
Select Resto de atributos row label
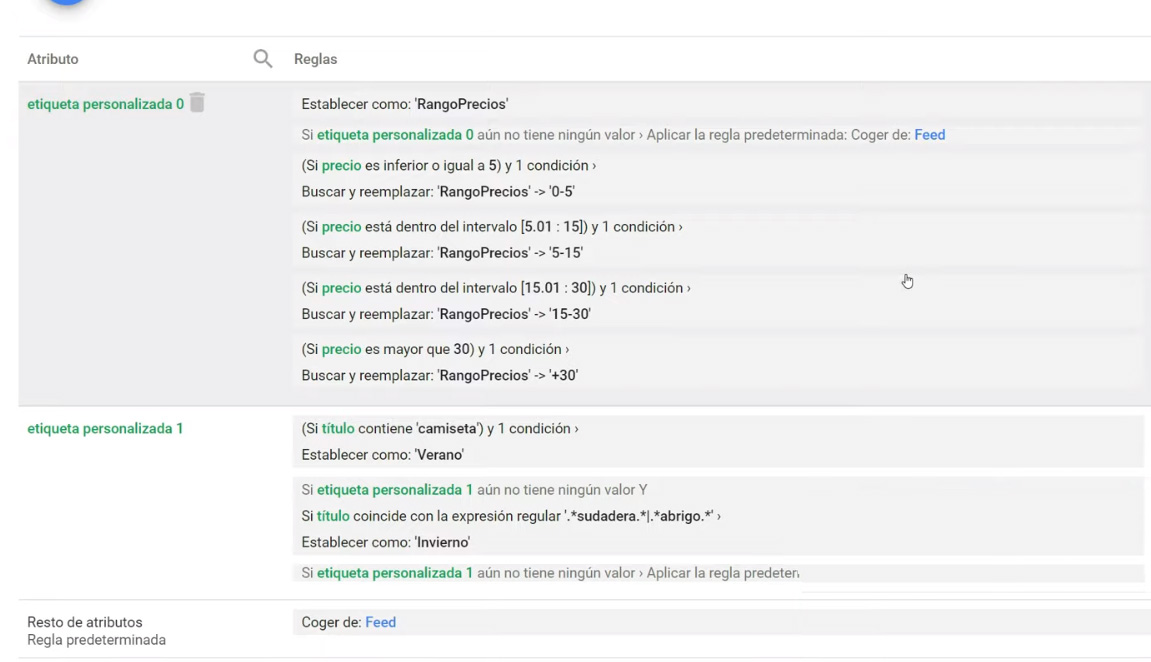[x=84, y=622]
